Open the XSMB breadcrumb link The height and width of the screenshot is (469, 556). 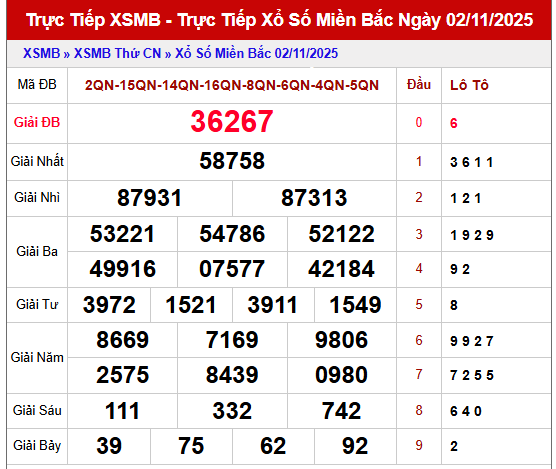[41, 53]
